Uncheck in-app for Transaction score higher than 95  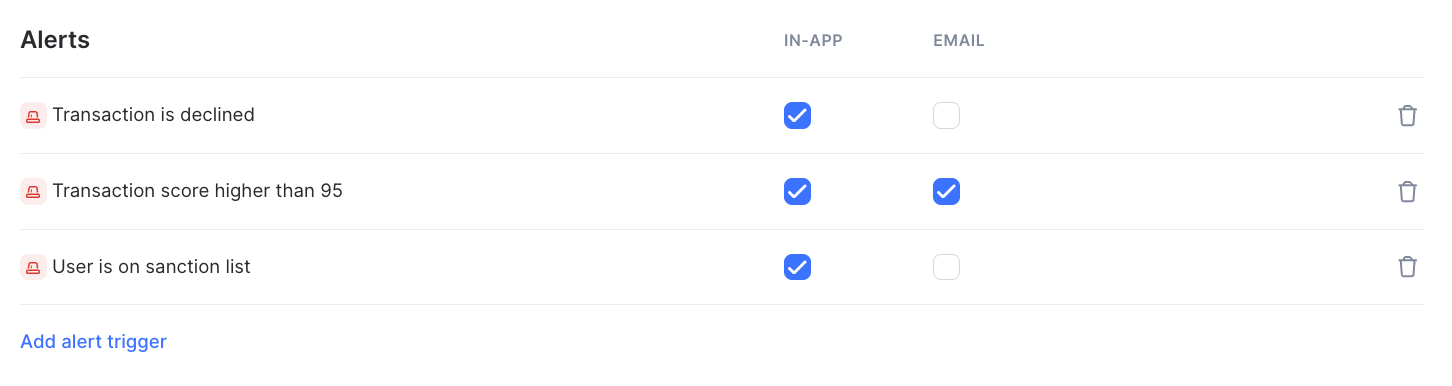pyautogui.click(x=797, y=191)
